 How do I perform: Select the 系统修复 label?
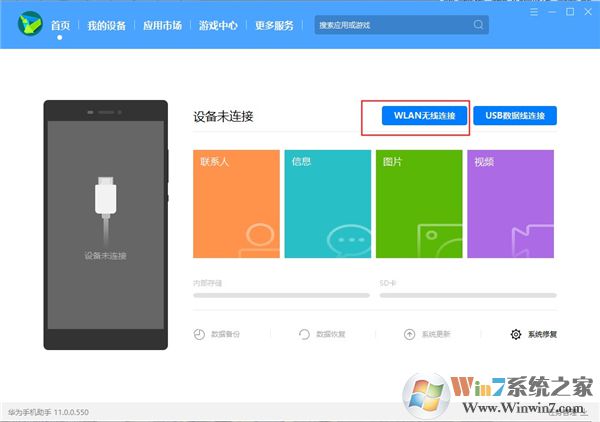pyautogui.click(x=542, y=334)
